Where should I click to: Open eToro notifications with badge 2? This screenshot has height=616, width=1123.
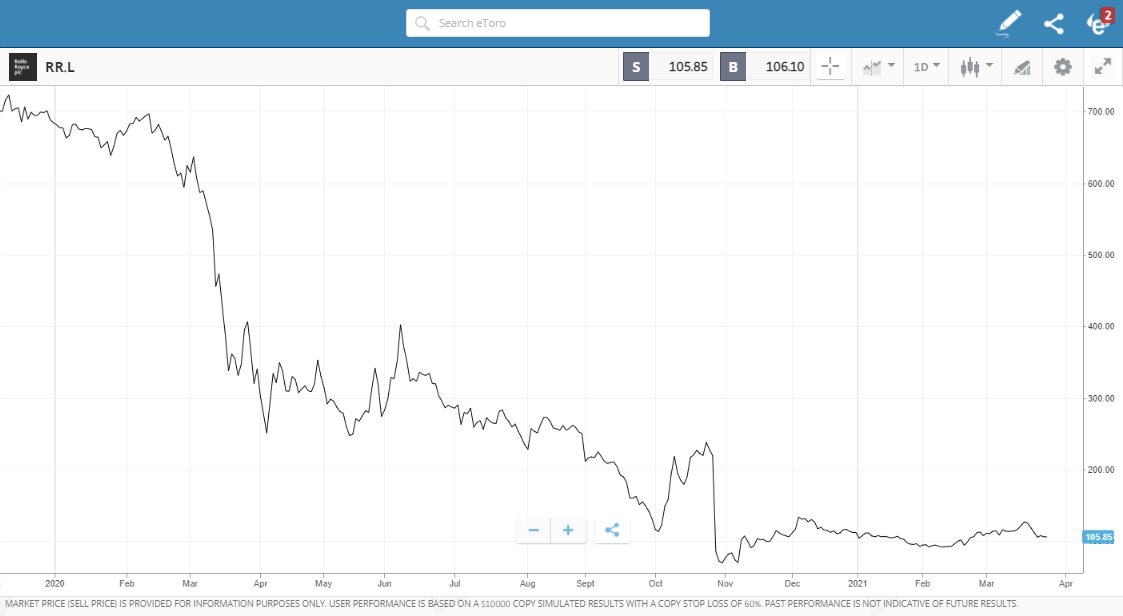coord(1099,23)
